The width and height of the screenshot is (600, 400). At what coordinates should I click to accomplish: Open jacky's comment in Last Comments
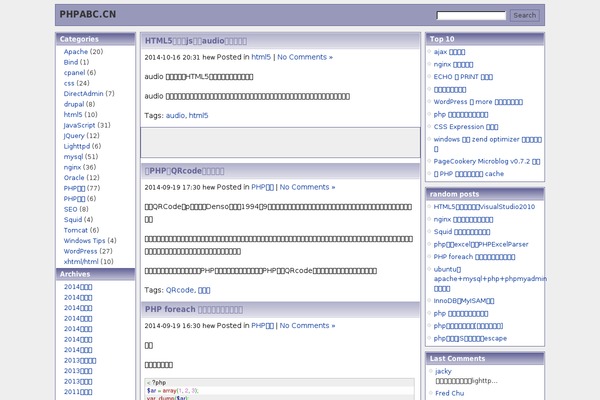(x=443, y=371)
